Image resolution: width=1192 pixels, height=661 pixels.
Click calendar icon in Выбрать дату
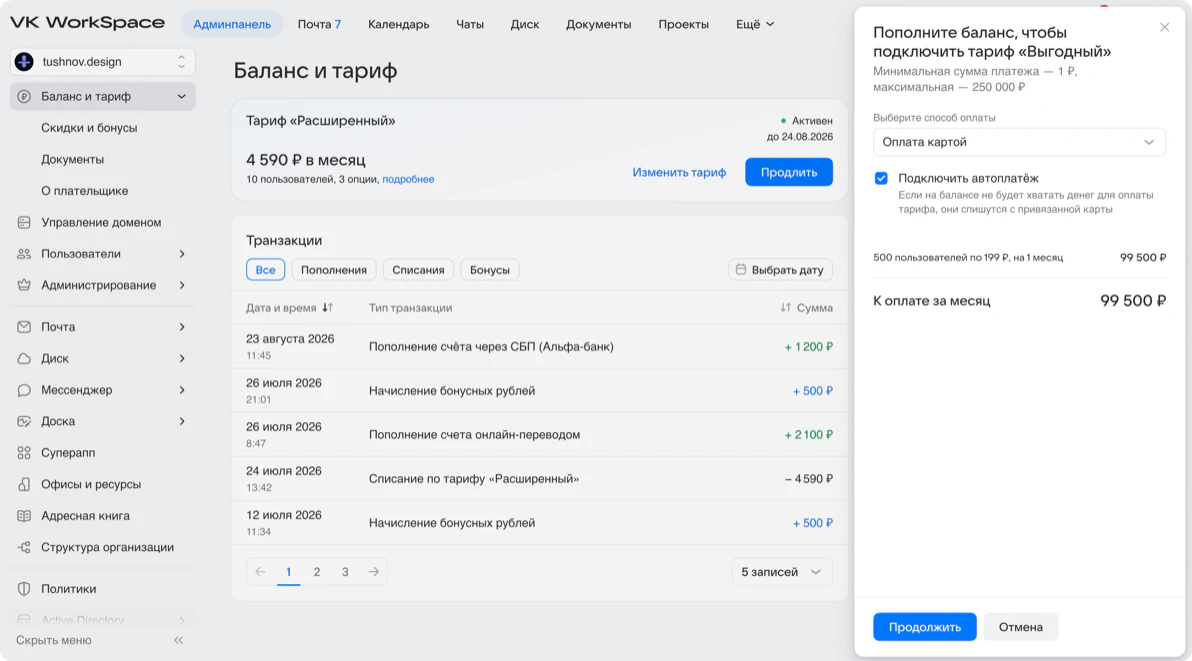coord(740,269)
